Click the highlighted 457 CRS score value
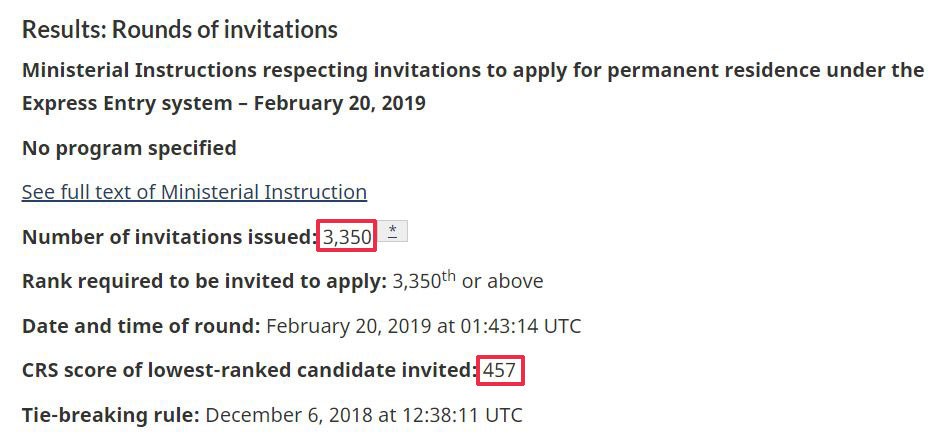This screenshot has height=438, width=947. [x=500, y=371]
